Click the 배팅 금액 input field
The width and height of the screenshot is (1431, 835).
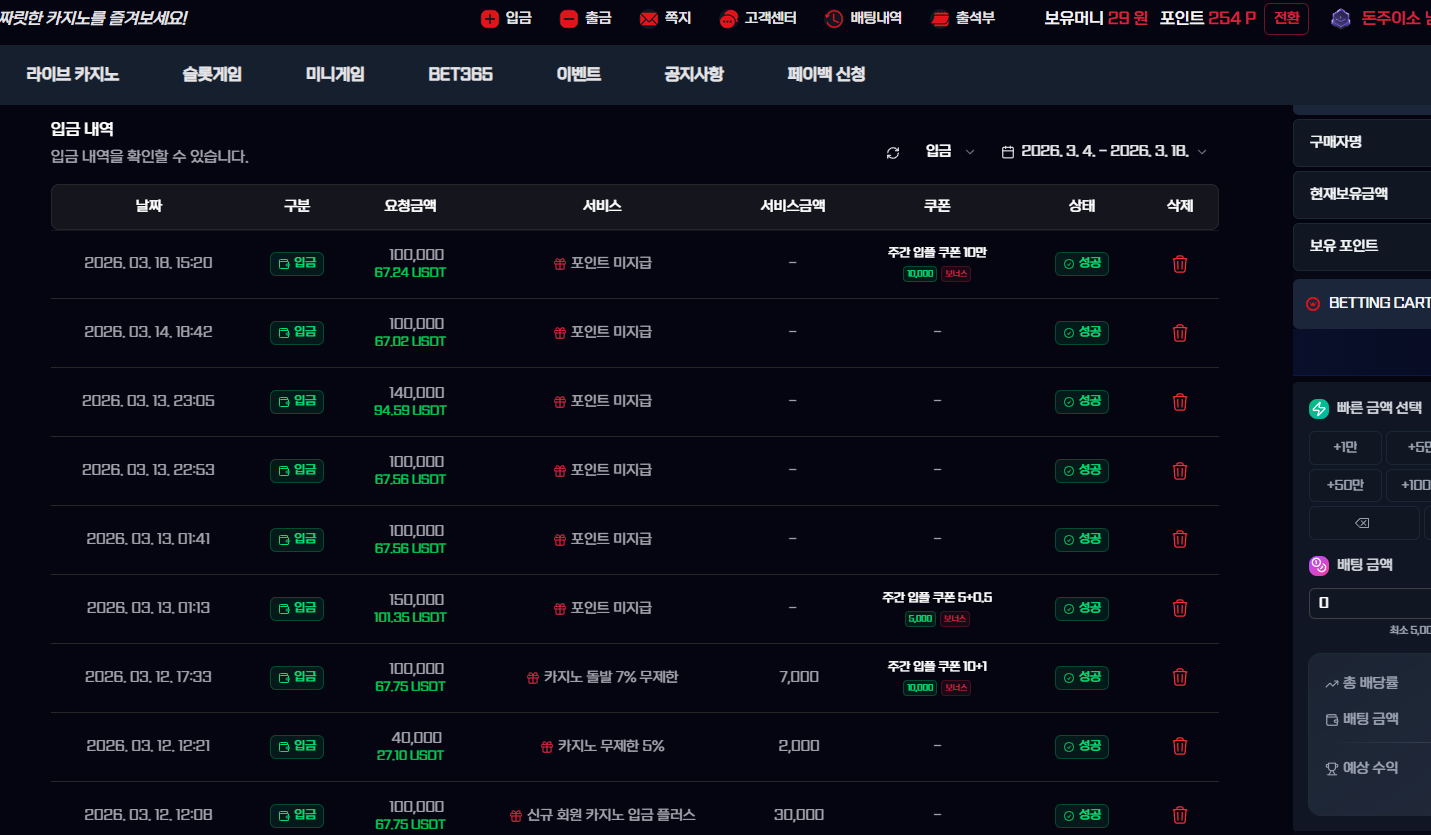(1370, 603)
